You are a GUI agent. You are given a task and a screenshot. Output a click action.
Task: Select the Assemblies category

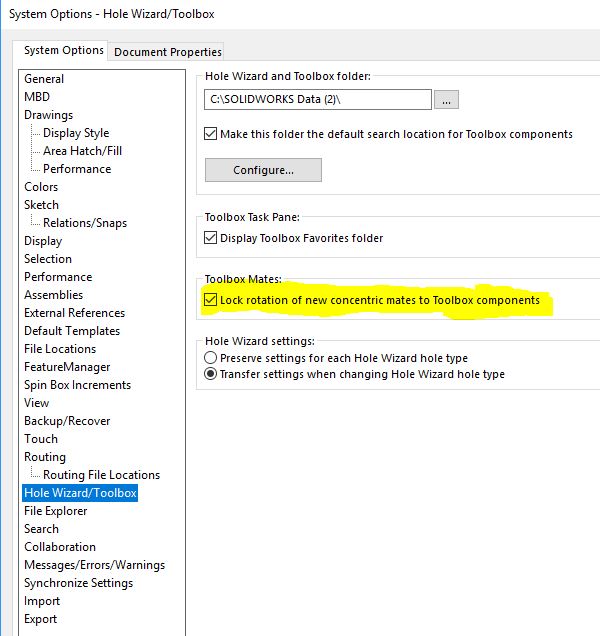(54, 295)
